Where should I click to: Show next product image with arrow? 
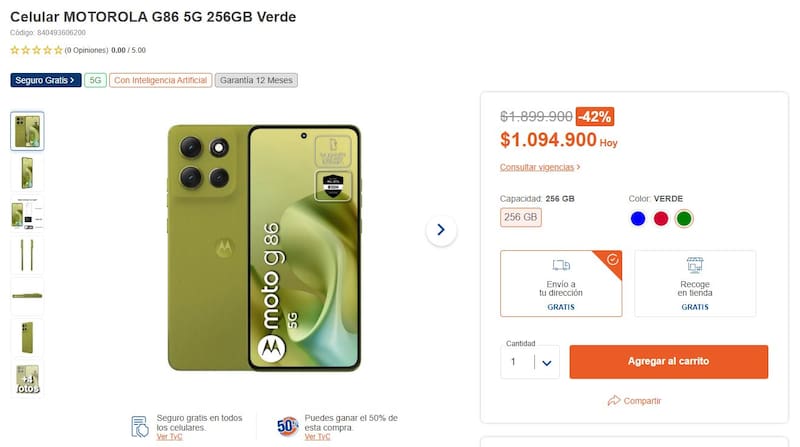(x=441, y=231)
